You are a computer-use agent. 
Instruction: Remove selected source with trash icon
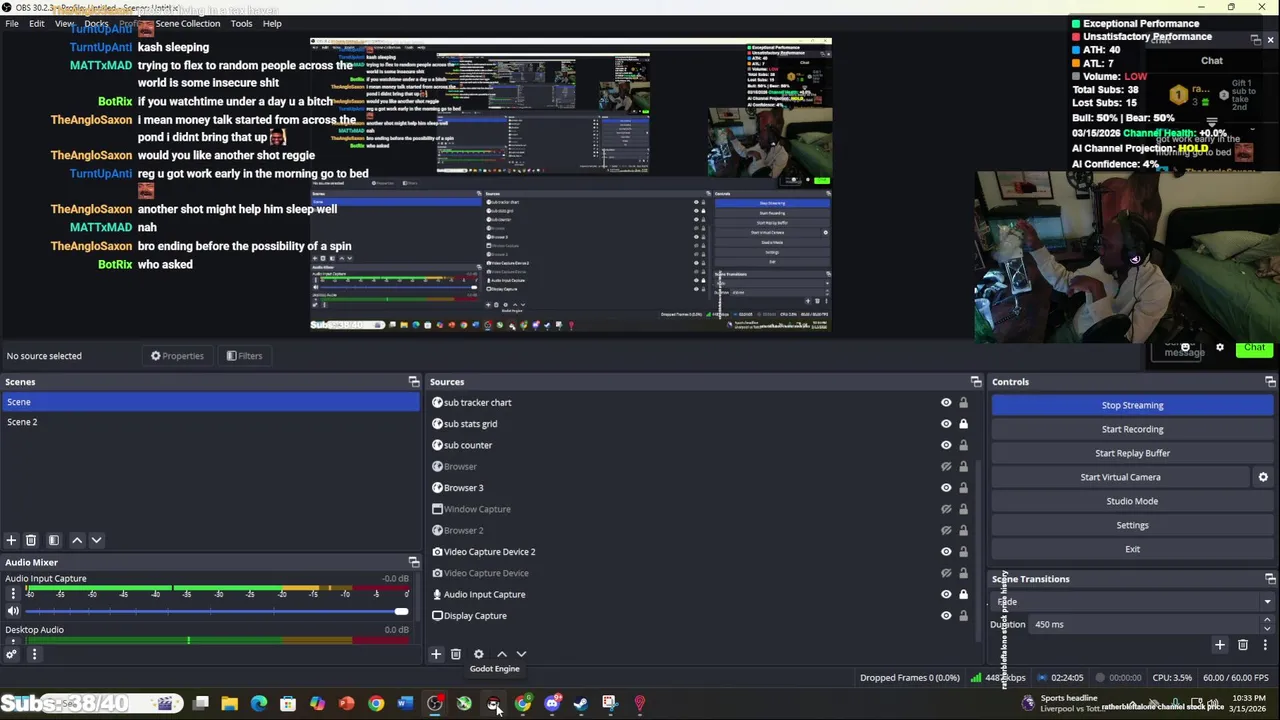coord(456,654)
